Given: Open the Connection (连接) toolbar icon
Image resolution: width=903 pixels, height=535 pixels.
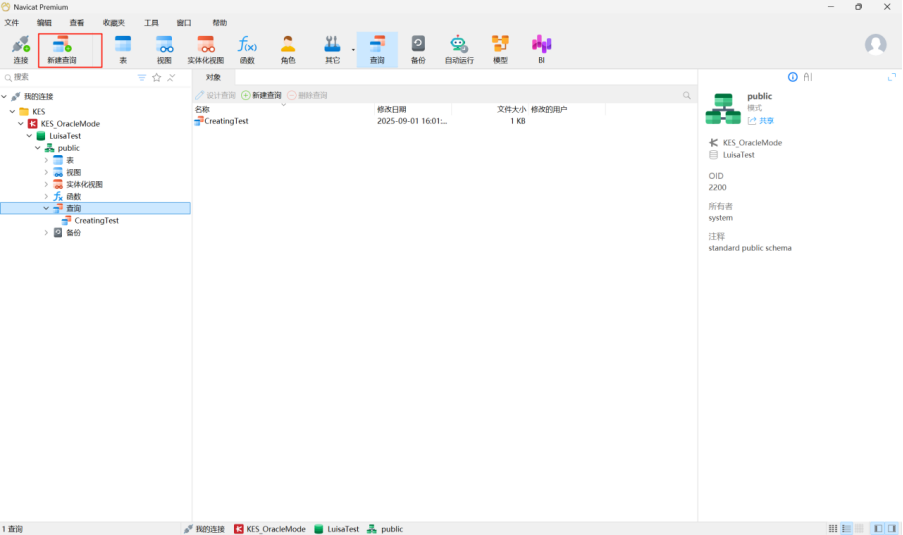Looking at the screenshot, I should coord(20,48).
